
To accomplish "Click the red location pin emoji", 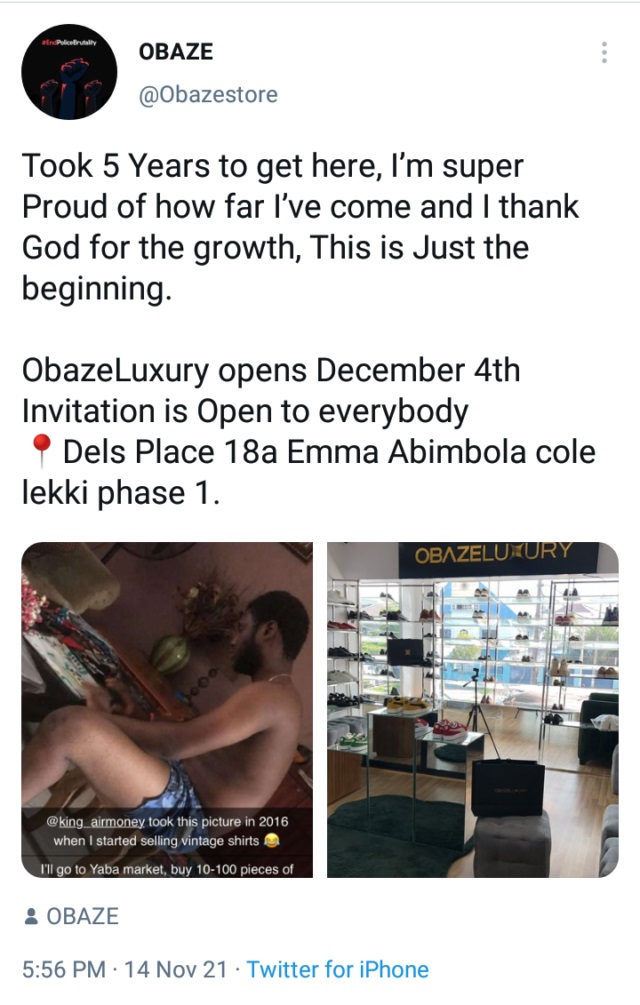I will pos(41,451).
